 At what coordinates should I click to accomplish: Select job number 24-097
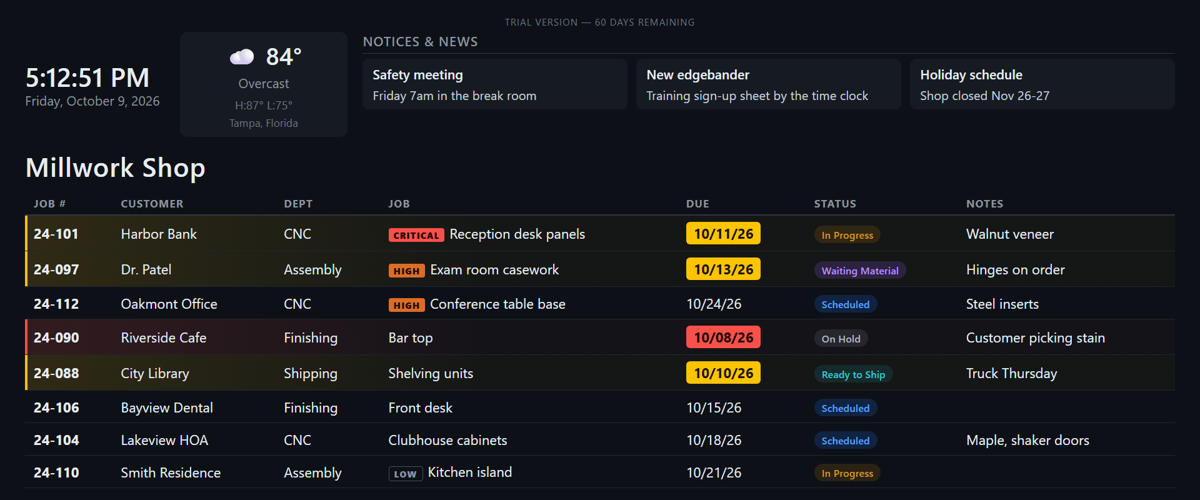point(56,270)
